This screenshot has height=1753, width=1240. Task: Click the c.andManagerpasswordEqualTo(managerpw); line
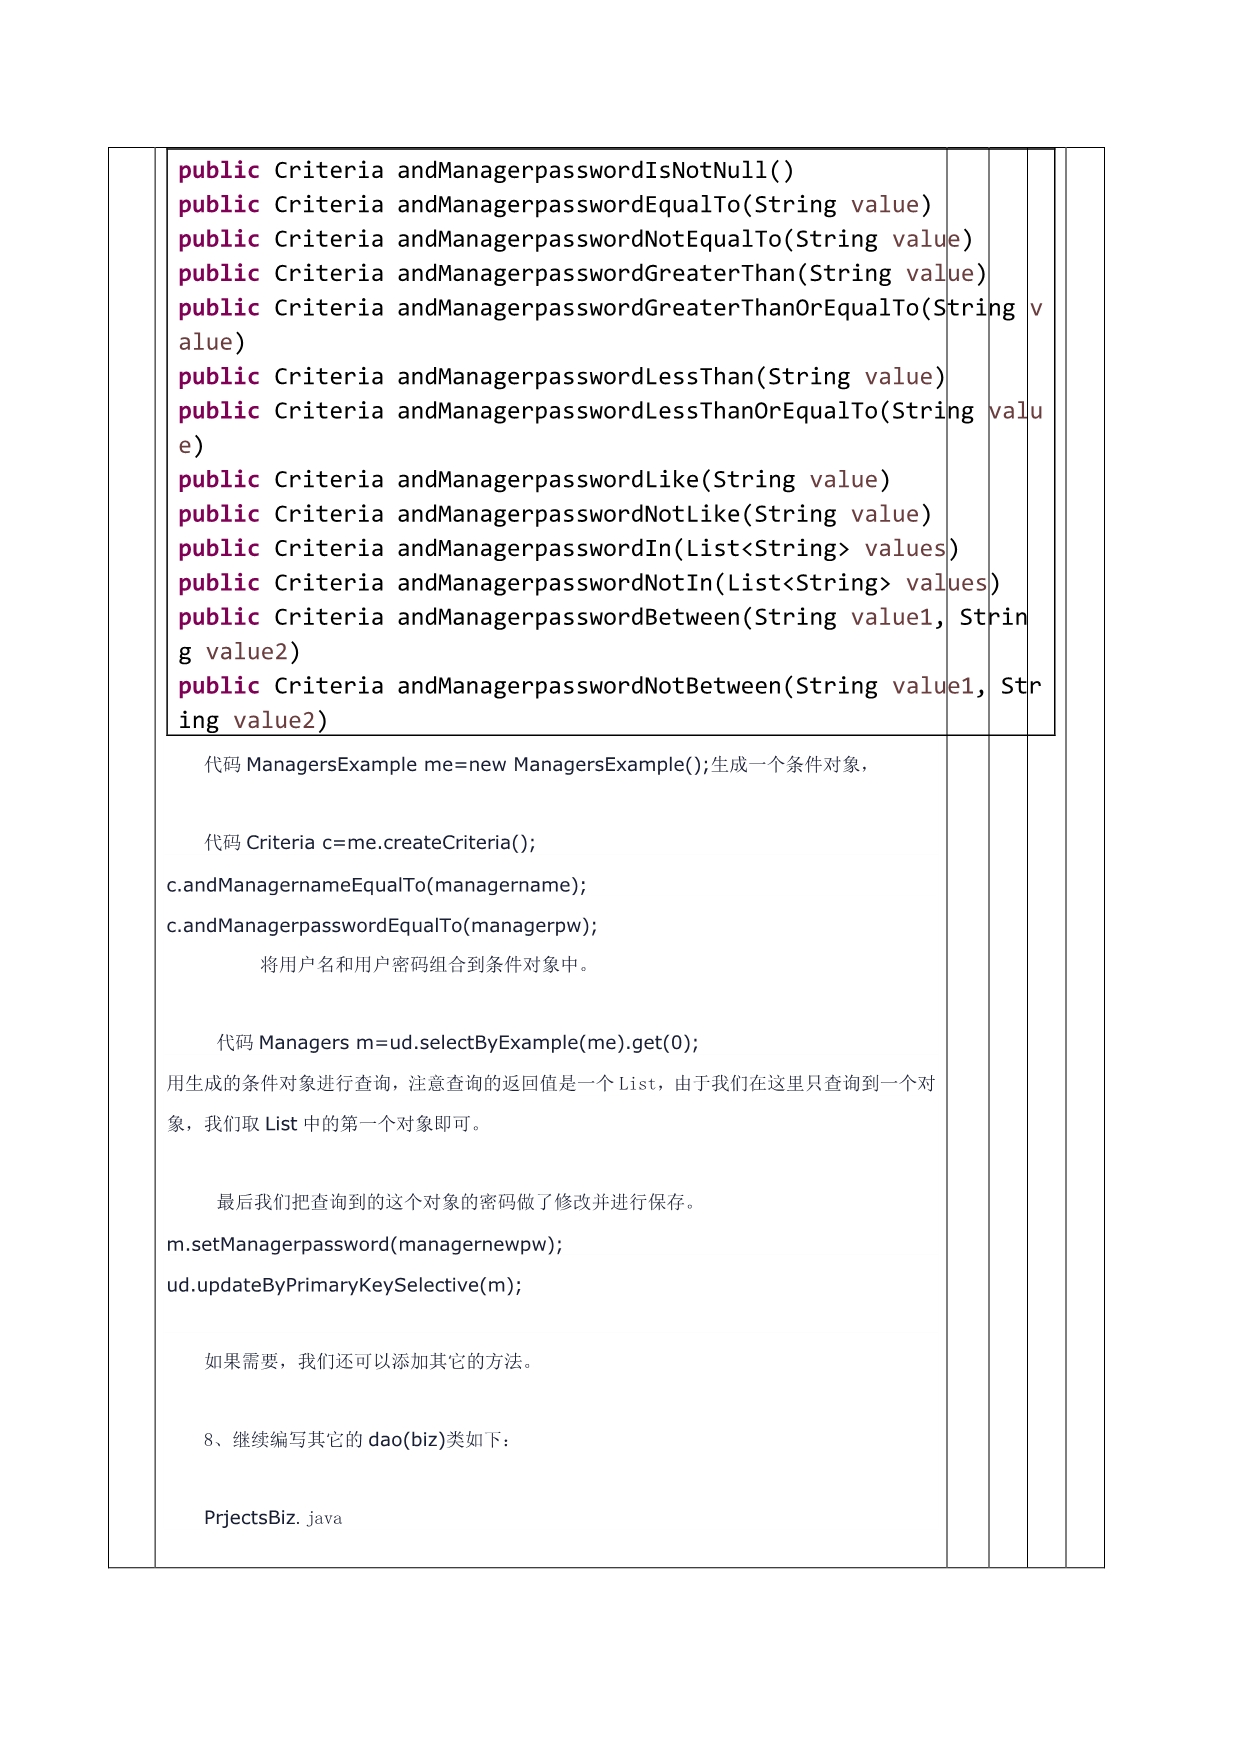(x=382, y=926)
